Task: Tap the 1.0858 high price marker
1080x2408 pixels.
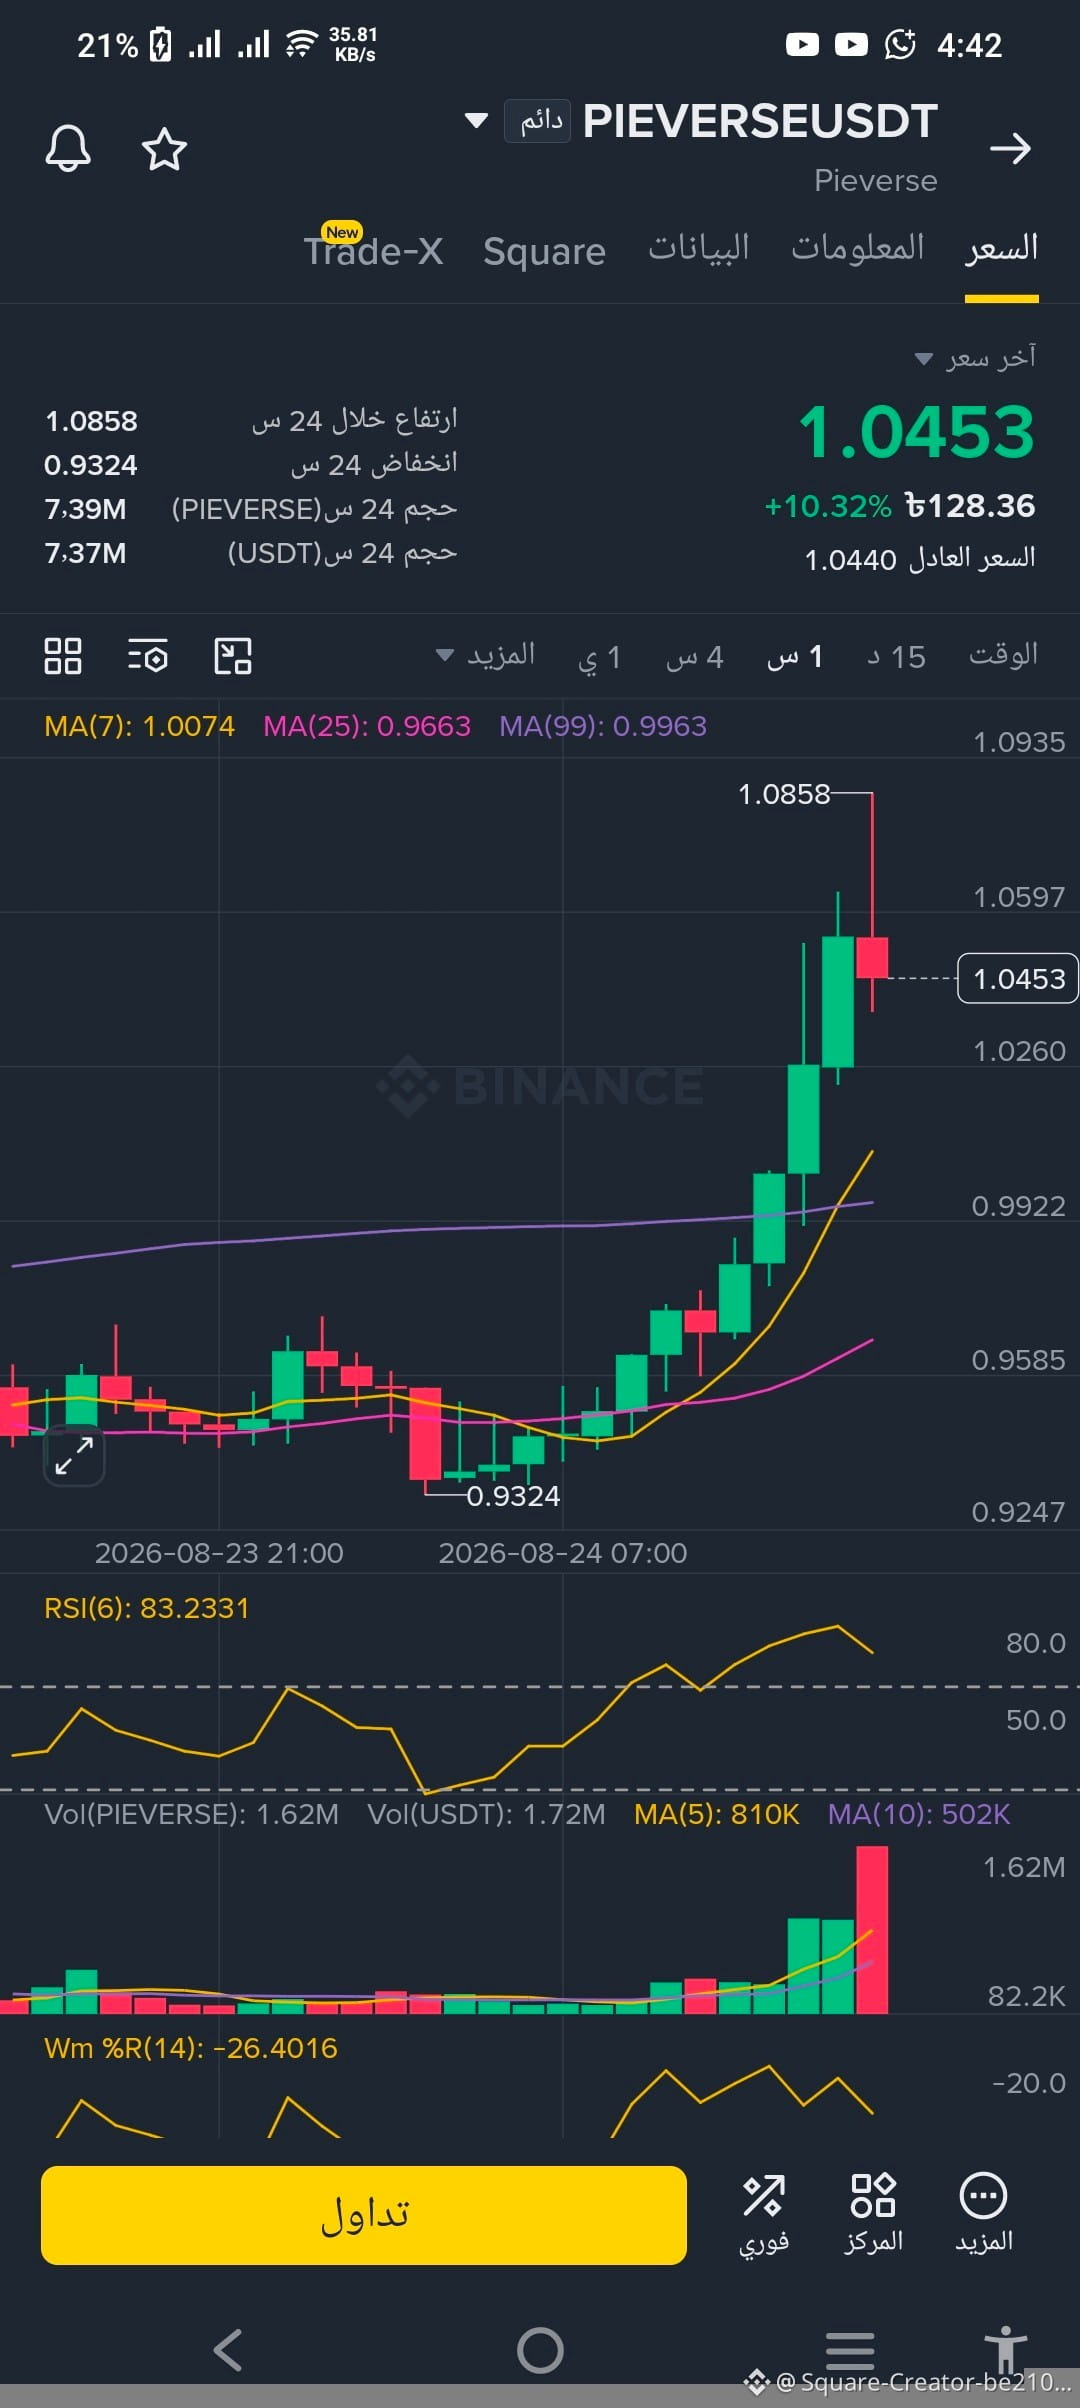Action: (784, 794)
